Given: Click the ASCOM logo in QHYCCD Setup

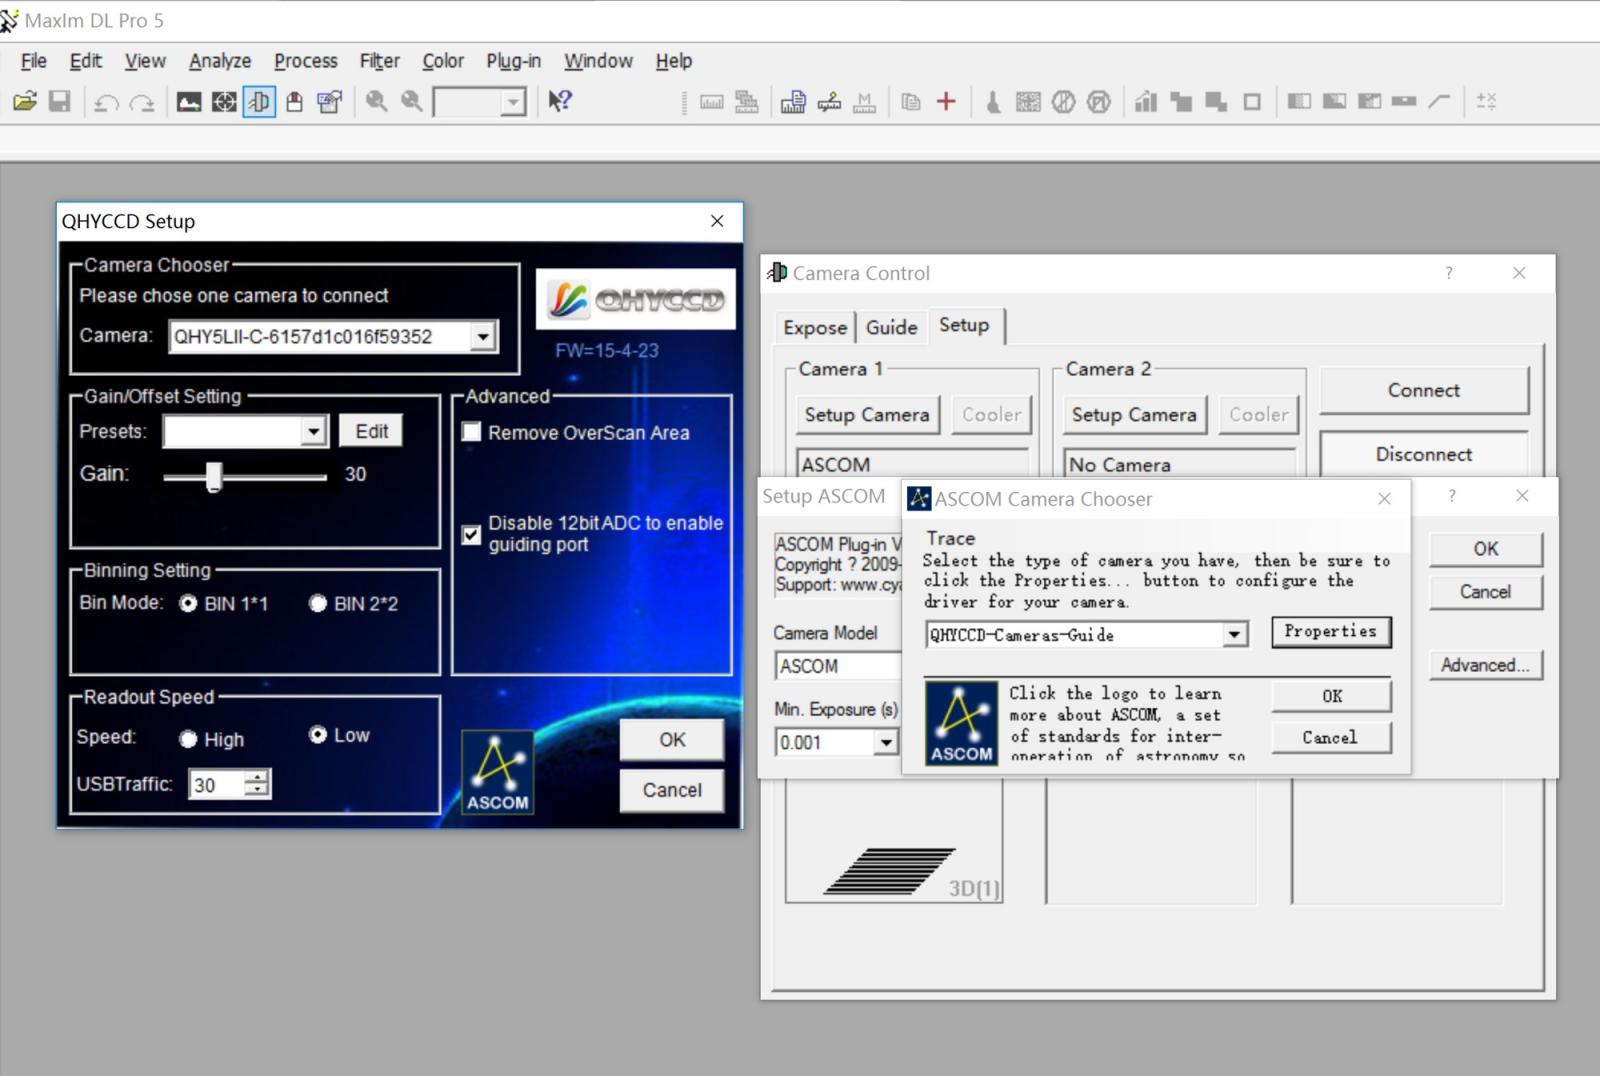Looking at the screenshot, I should (x=497, y=772).
